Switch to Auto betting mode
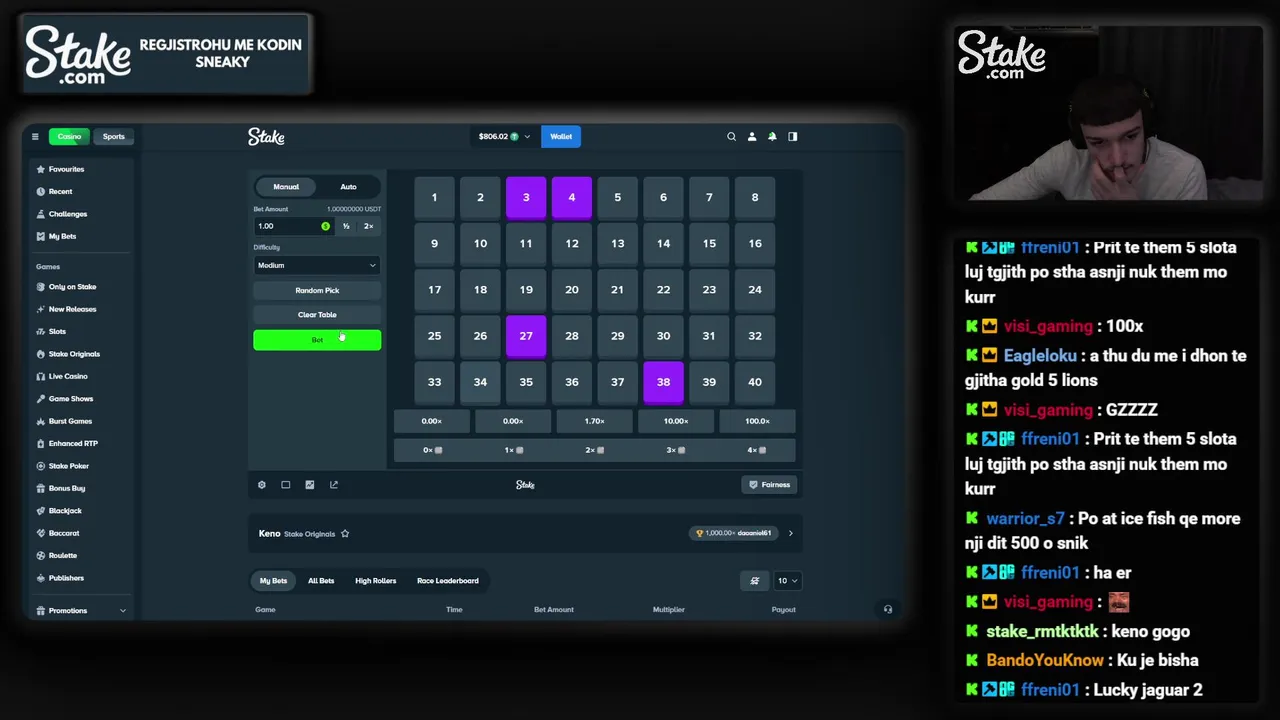Image resolution: width=1280 pixels, height=720 pixels. [348, 187]
